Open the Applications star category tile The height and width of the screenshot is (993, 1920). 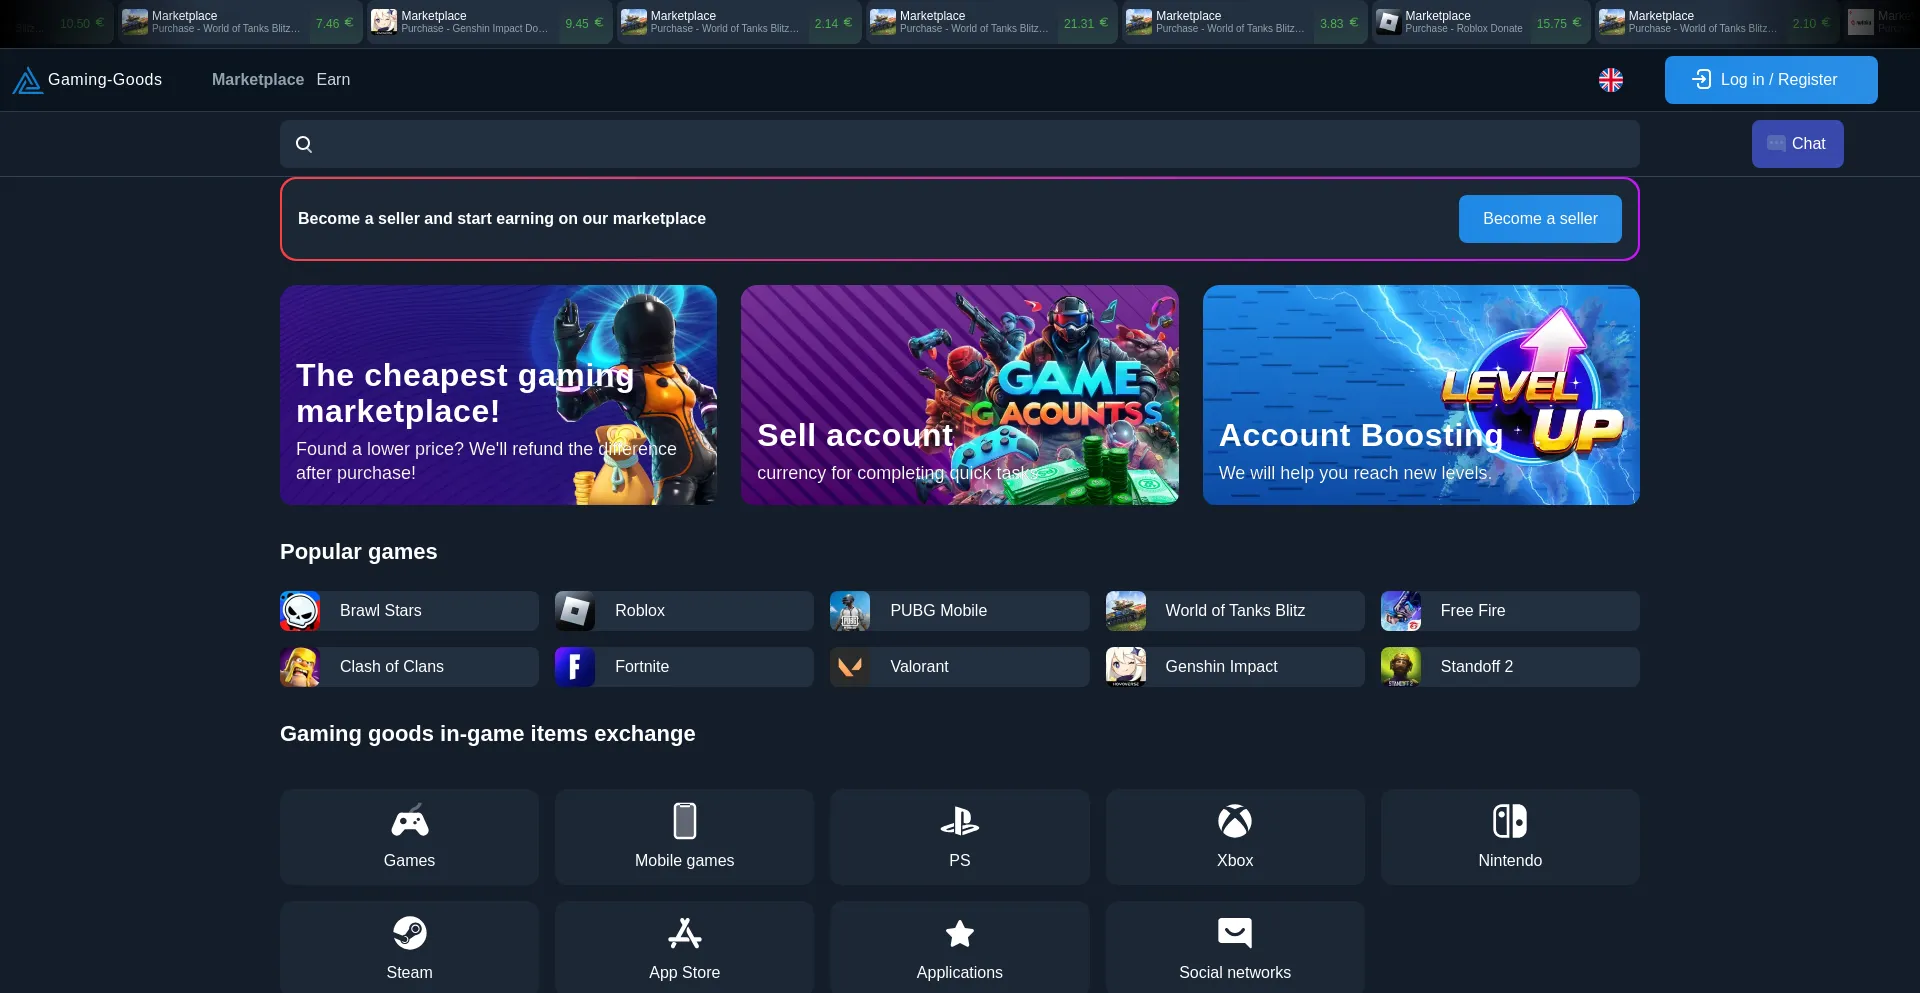coord(960,947)
